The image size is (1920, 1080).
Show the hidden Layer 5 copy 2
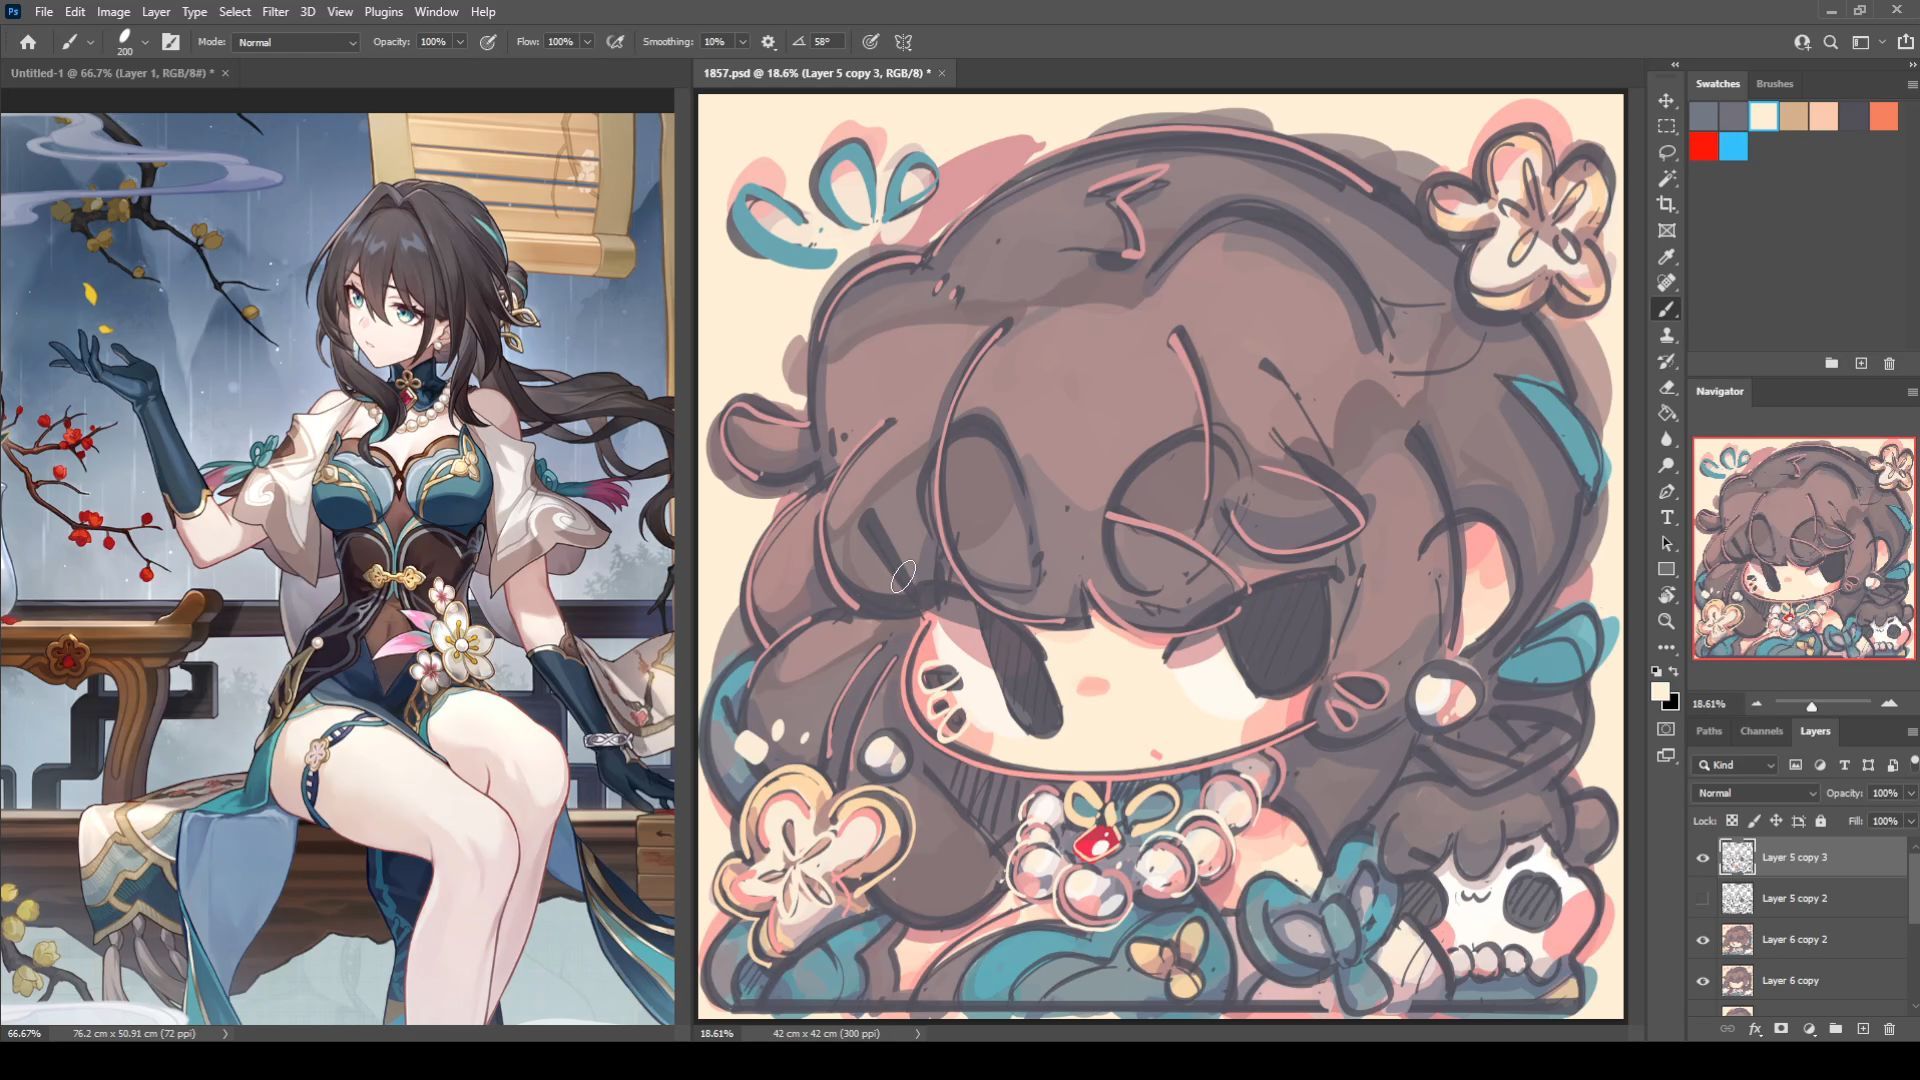coord(1703,899)
